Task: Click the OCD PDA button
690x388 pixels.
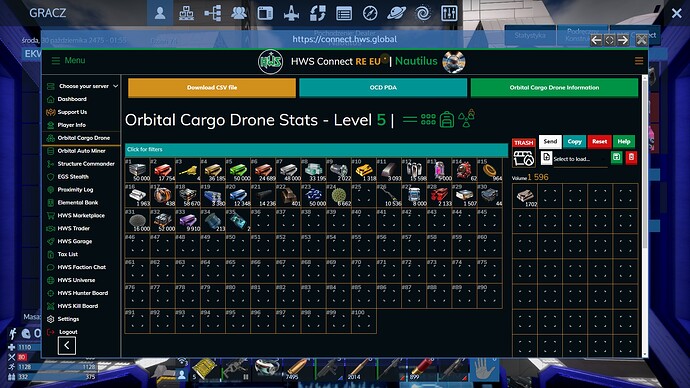Action: pyautogui.click(x=383, y=88)
